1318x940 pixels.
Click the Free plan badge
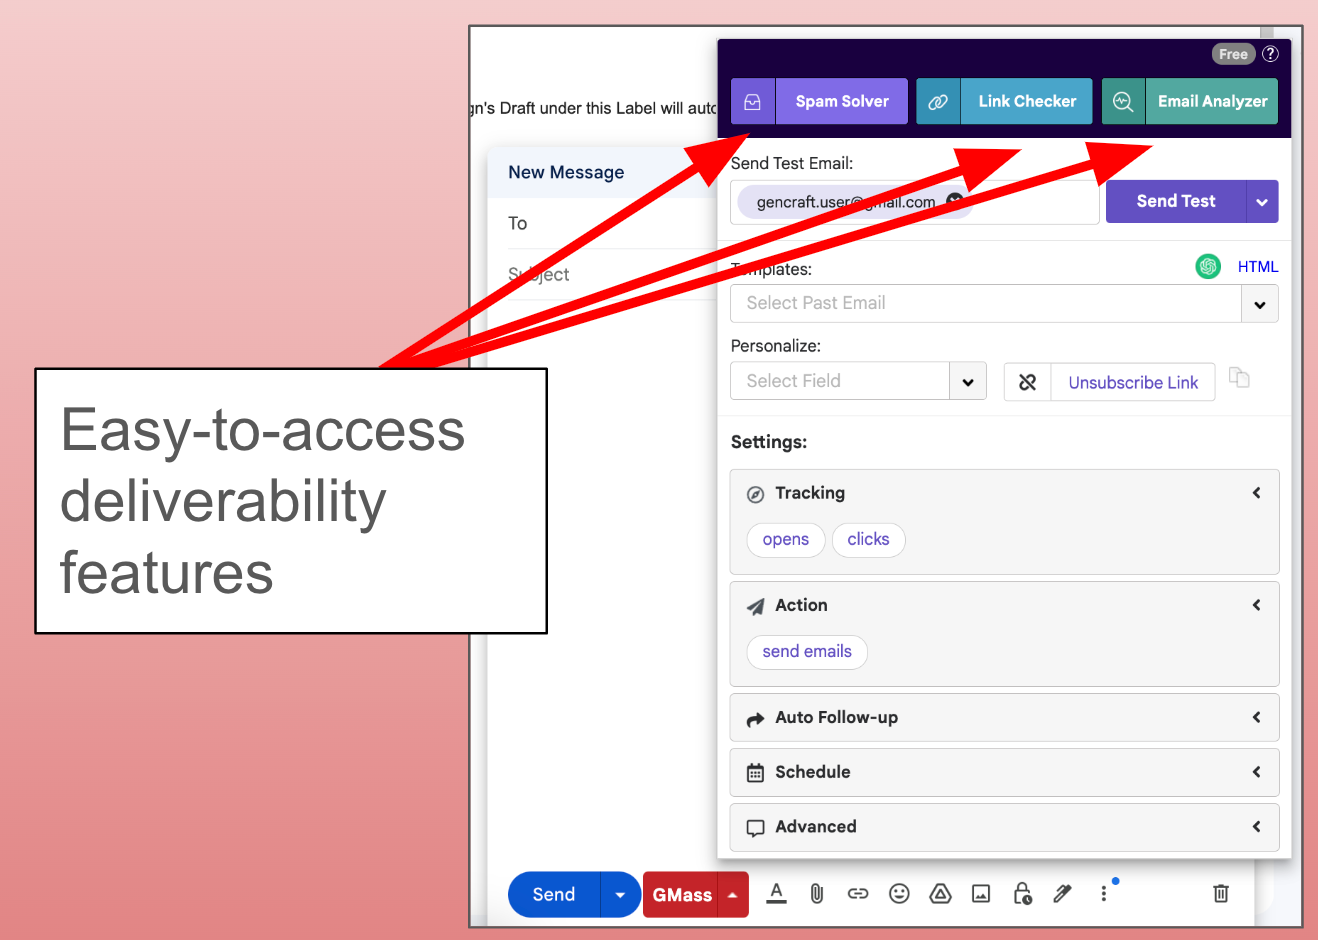pos(1233,54)
